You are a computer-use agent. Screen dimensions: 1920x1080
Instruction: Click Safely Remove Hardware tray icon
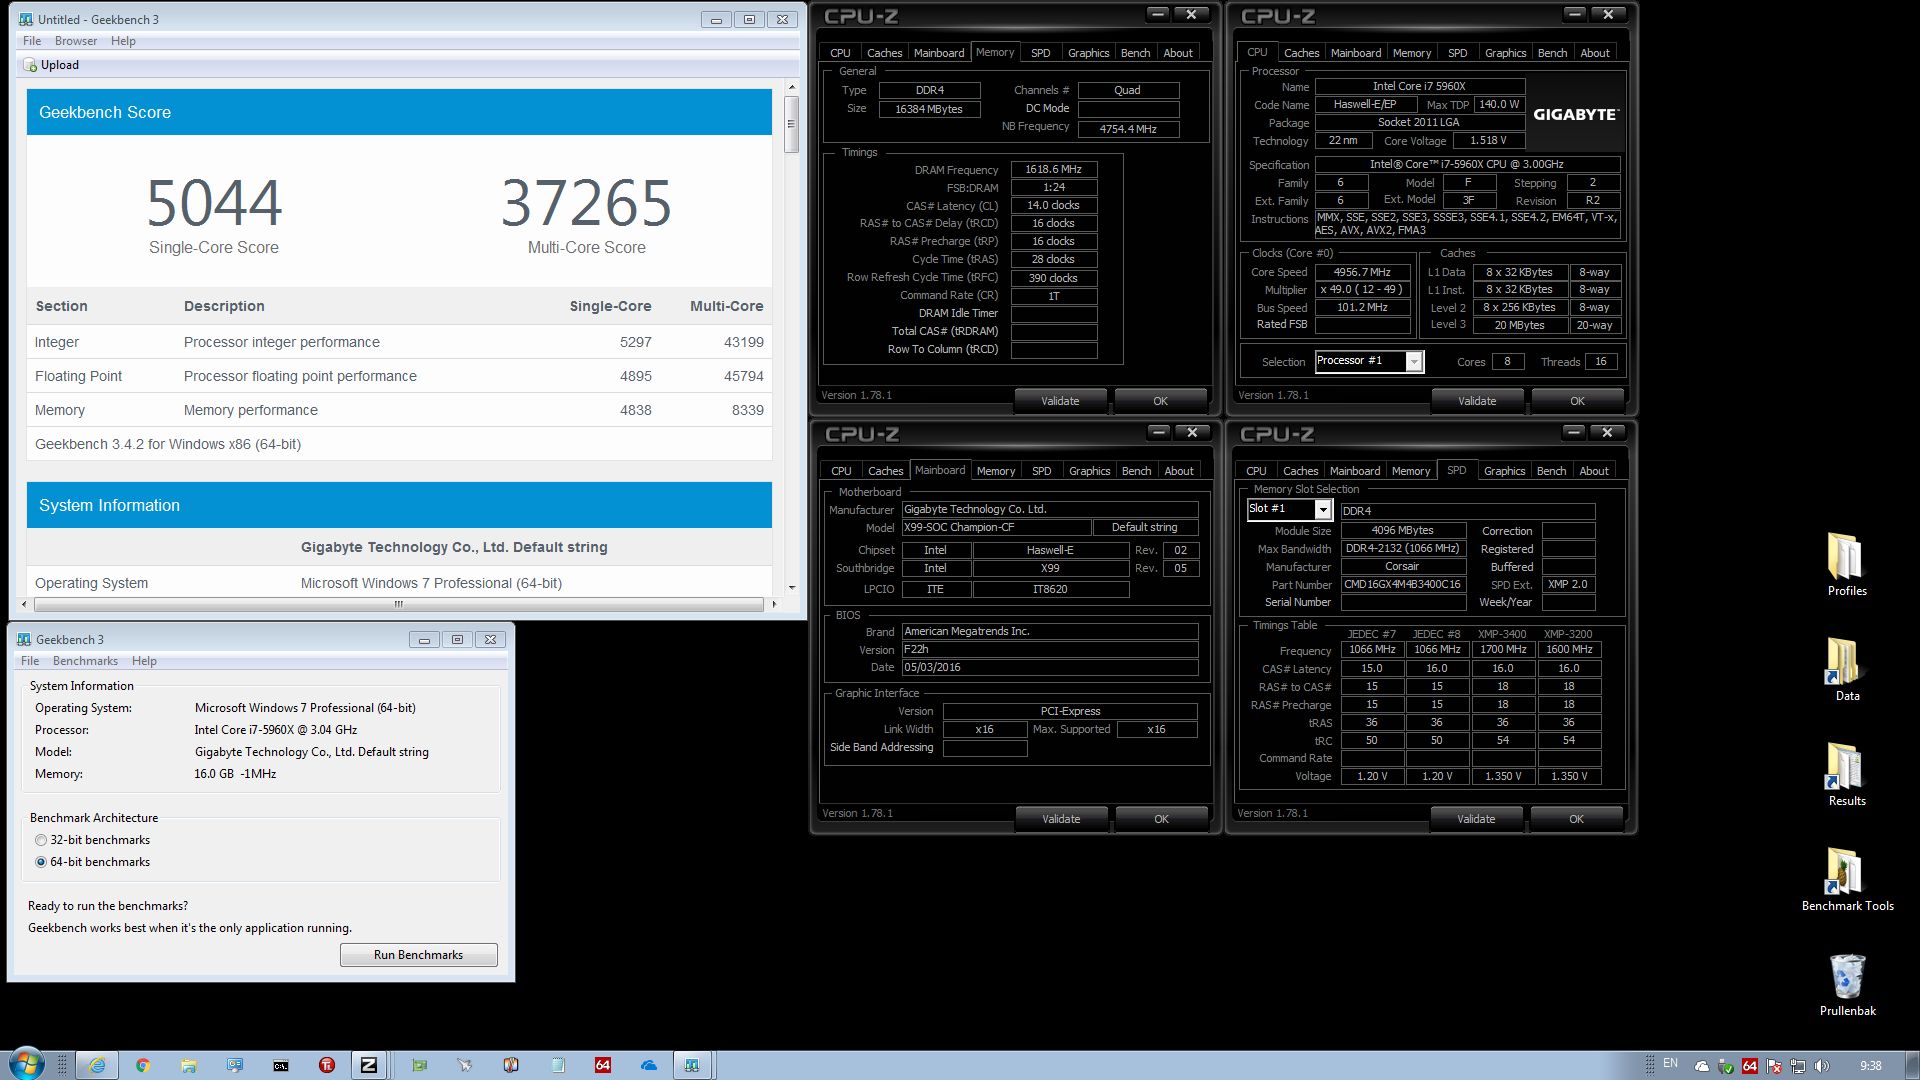[x=1726, y=1066]
